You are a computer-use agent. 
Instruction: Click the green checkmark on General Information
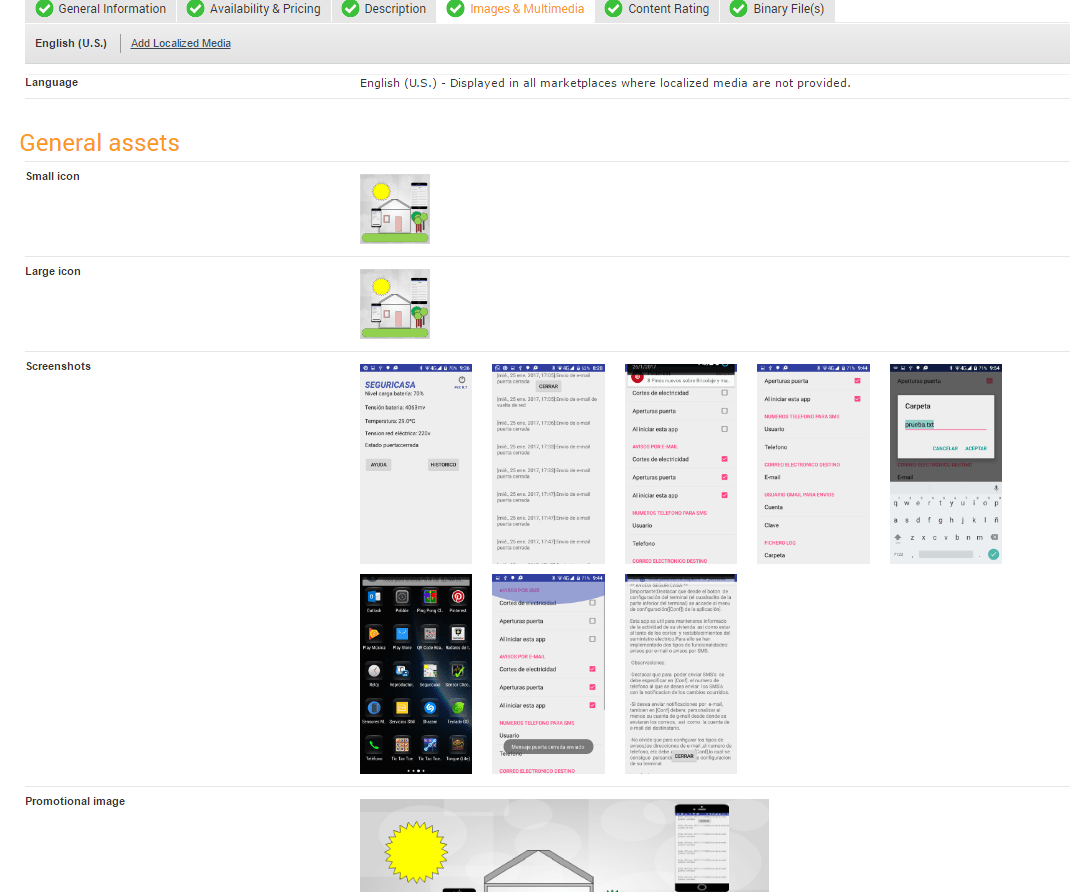[x=45, y=9]
